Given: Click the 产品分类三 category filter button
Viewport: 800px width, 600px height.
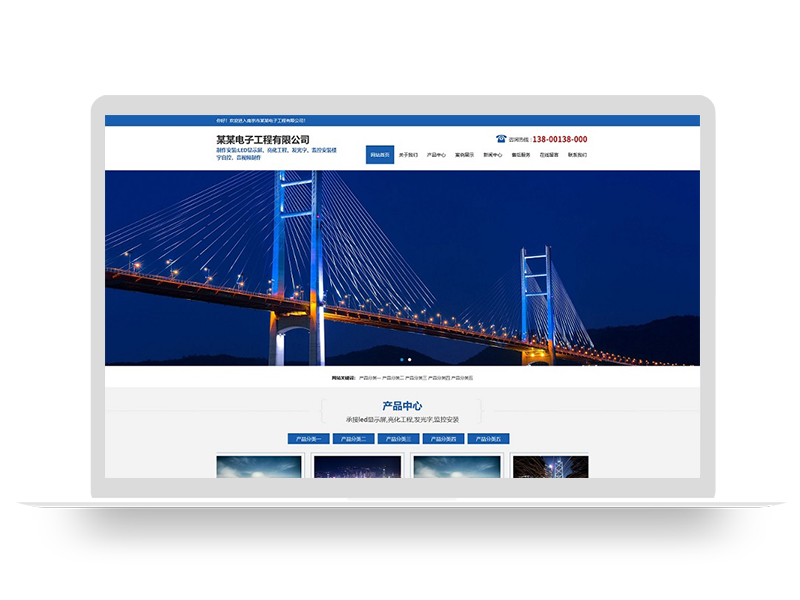Looking at the screenshot, I should click(x=400, y=439).
